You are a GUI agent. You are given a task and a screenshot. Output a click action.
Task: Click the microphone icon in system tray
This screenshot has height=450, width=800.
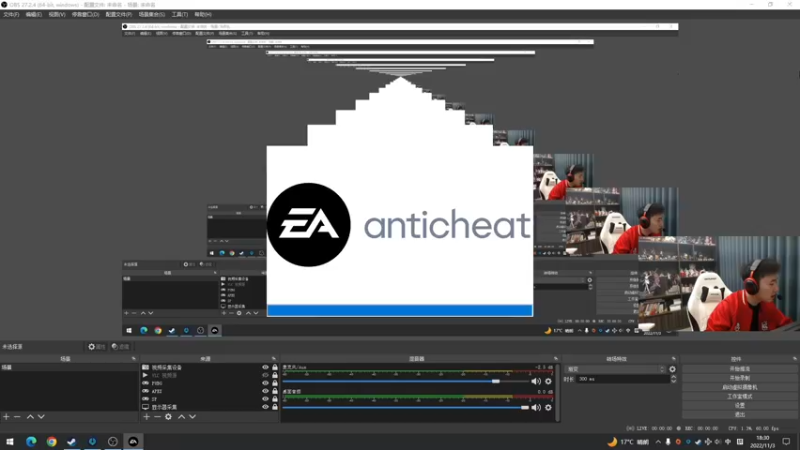click(x=668, y=442)
